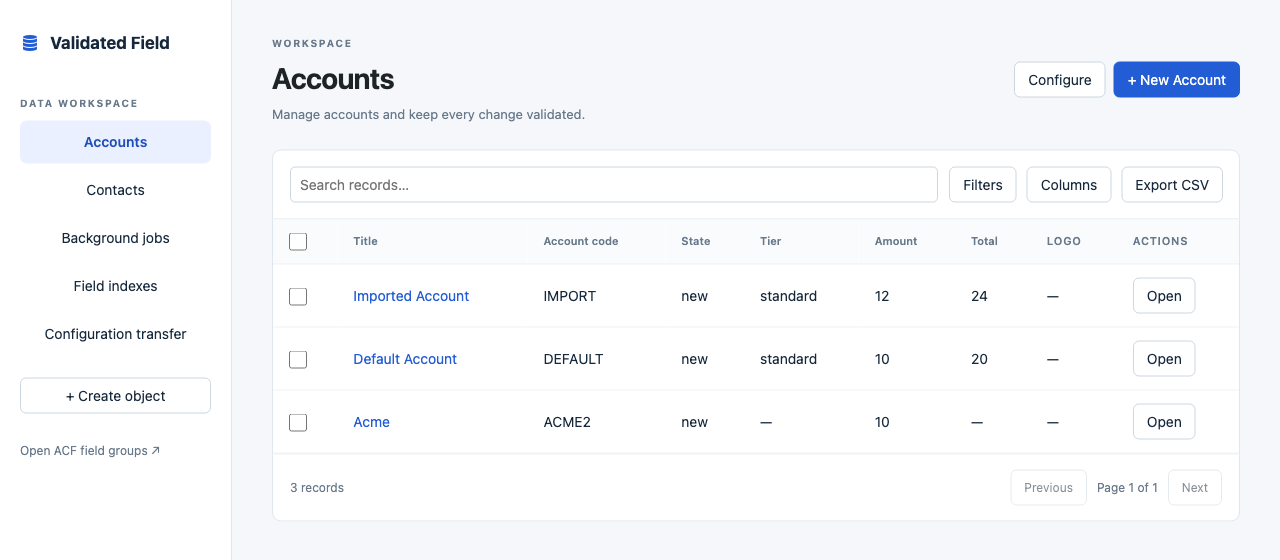Viewport: 1280px width, 560px height.
Task: Click Open button for Acme
Action: 1163,422
